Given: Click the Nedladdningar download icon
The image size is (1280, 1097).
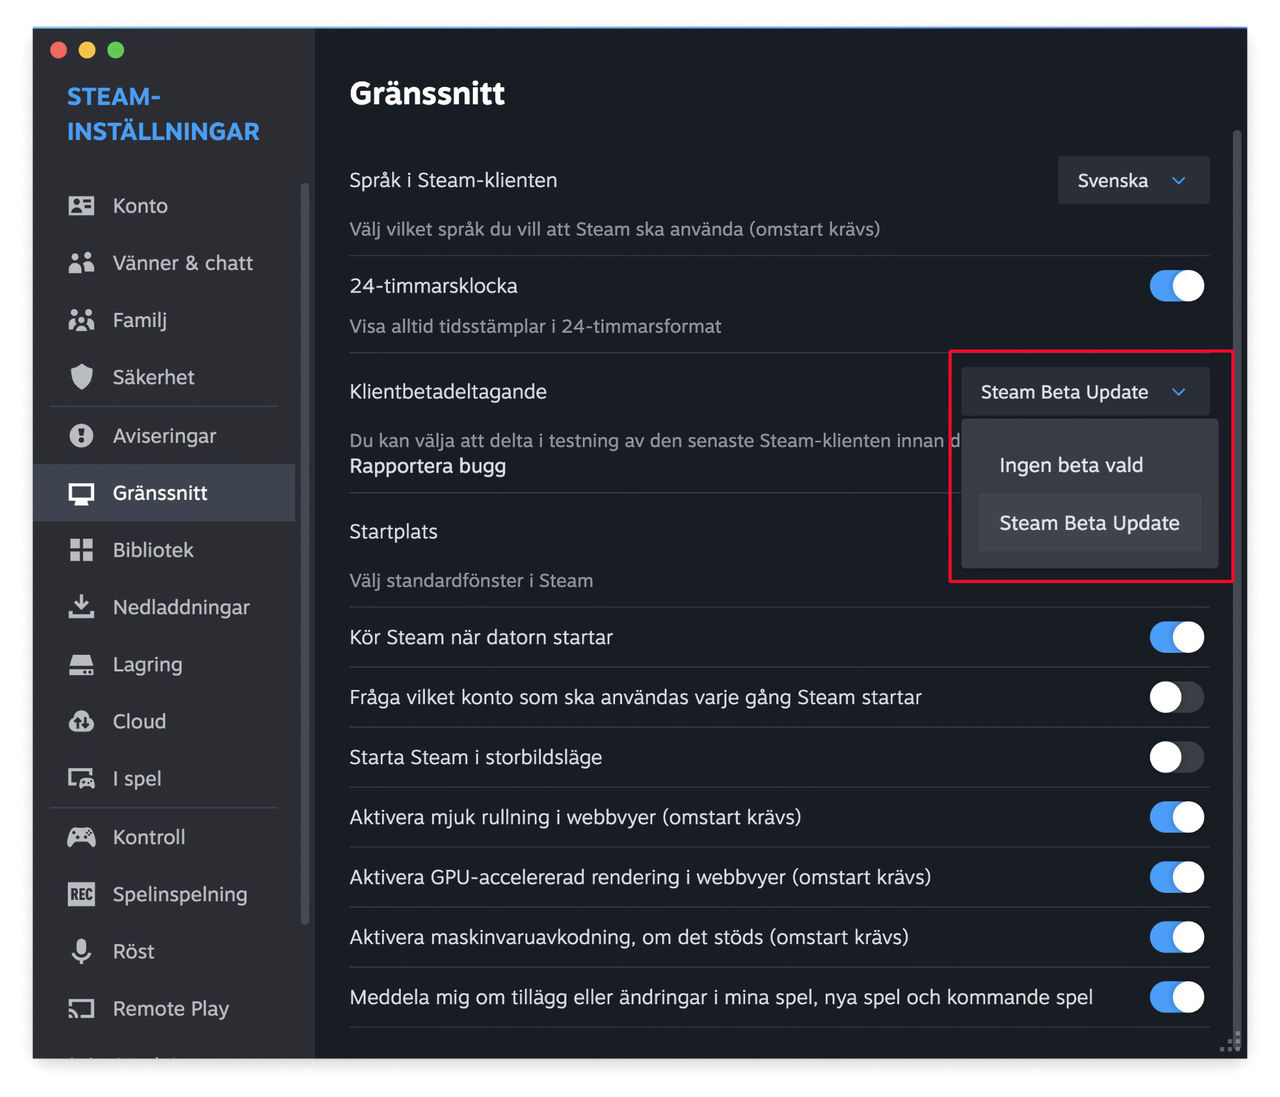Looking at the screenshot, I should (81, 607).
